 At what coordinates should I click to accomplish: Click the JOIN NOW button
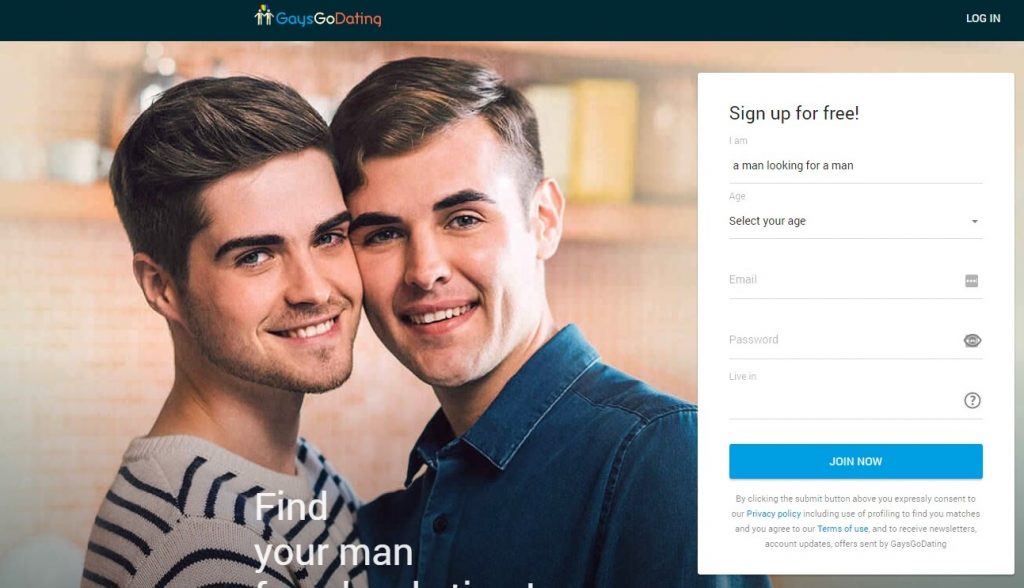point(856,461)
